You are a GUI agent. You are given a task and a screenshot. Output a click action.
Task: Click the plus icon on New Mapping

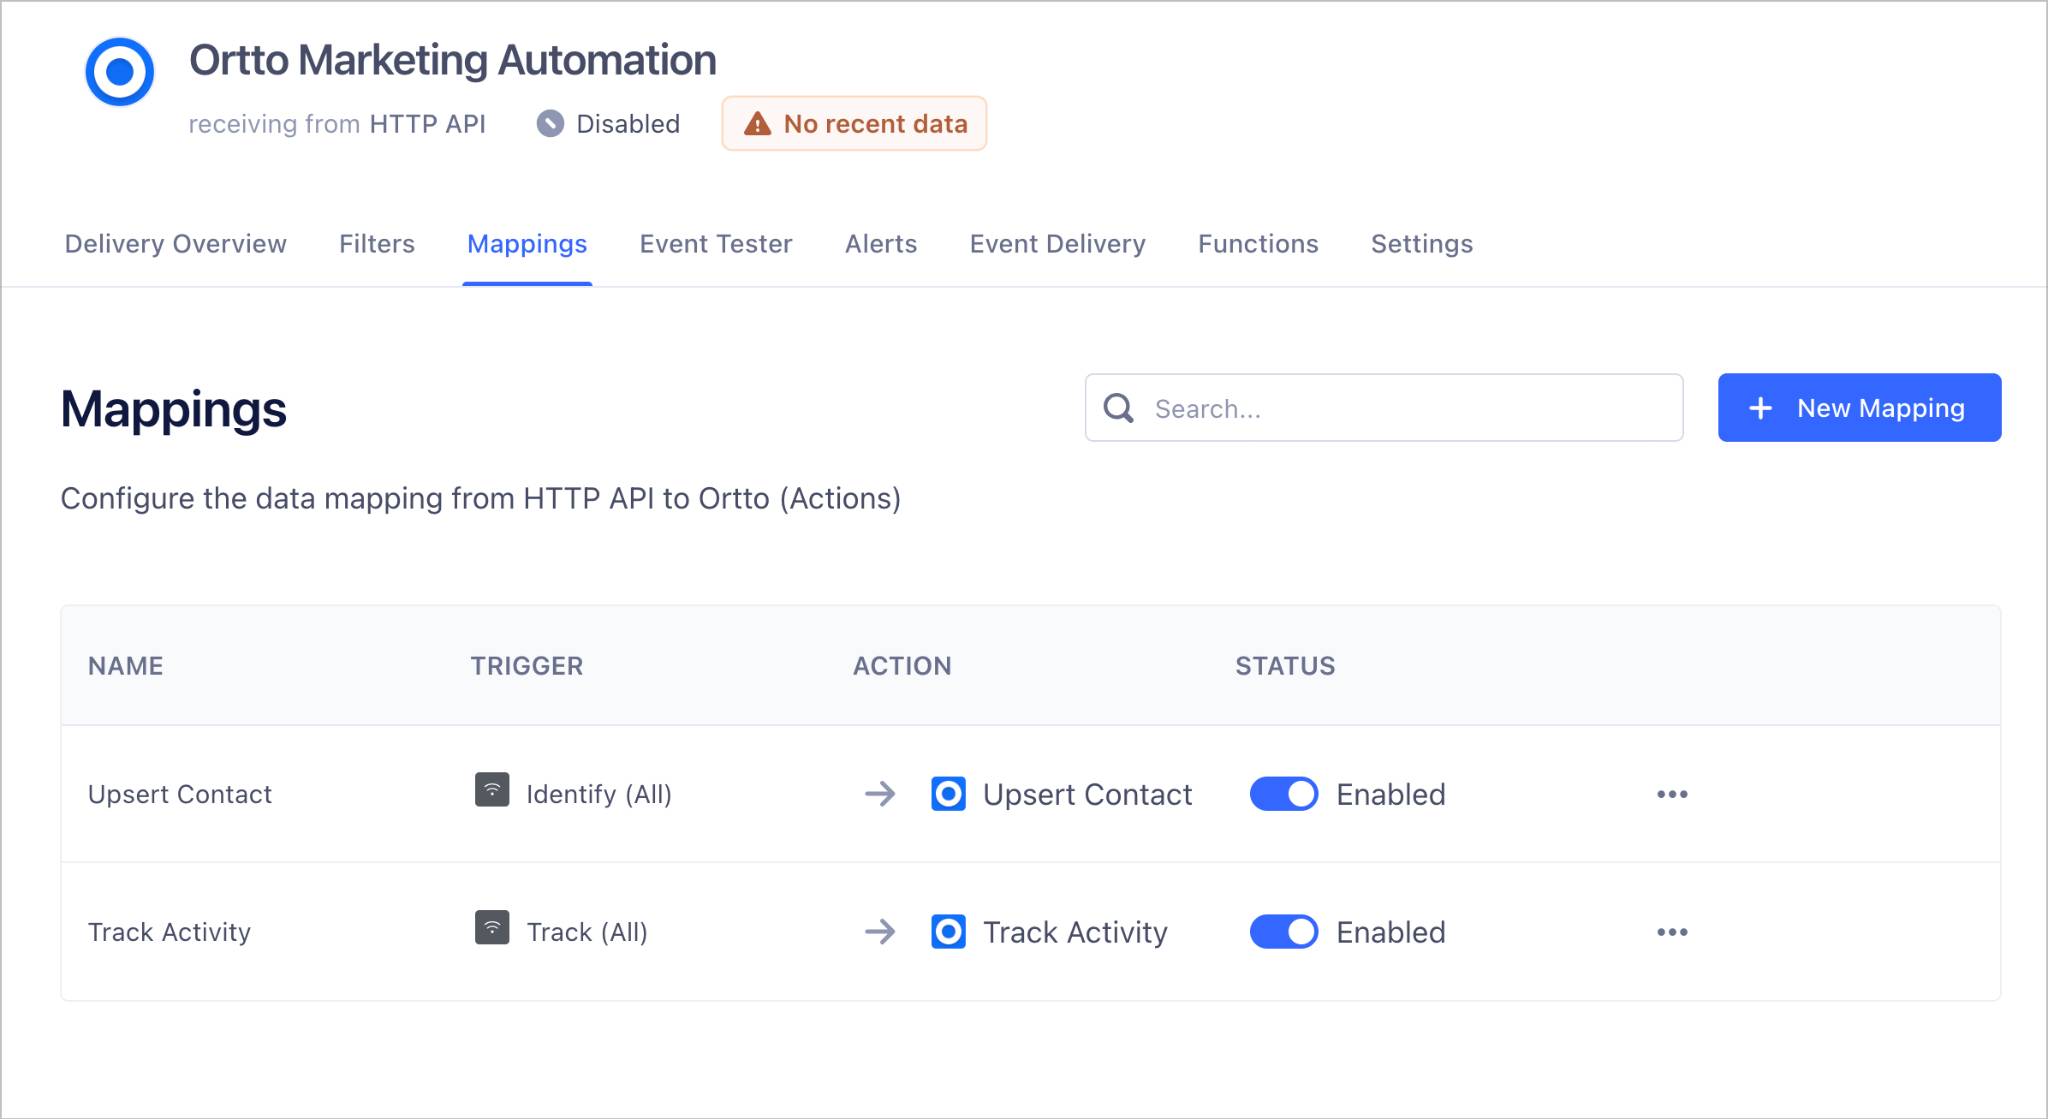point(1761,408)
